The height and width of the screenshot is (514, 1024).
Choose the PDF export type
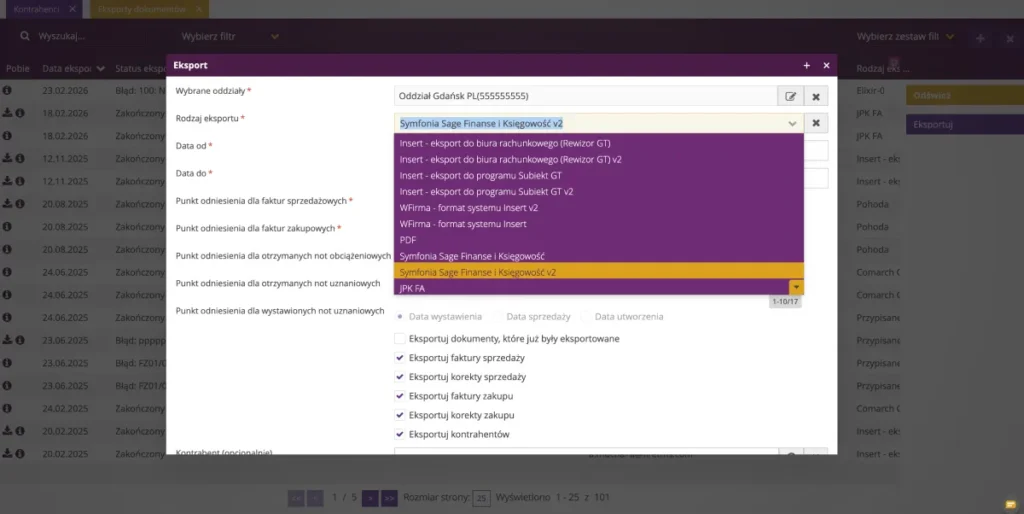click(598, 240)
